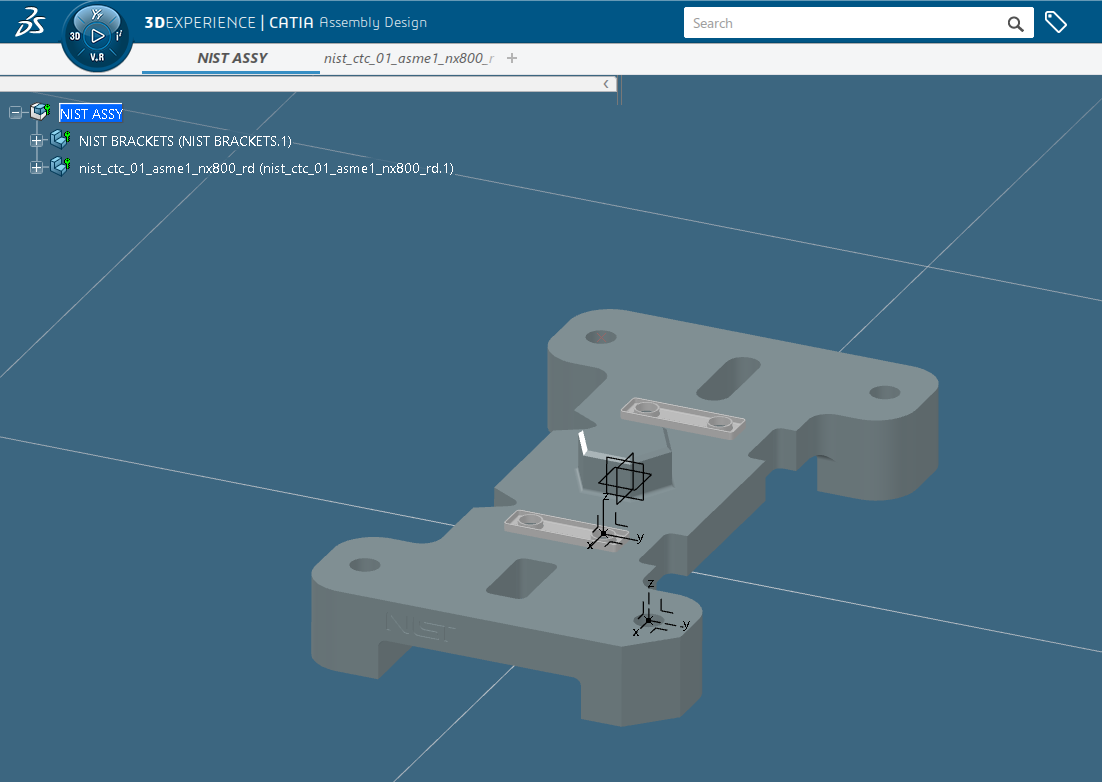Select the embossed NIST text on the plate

(x=420, y=627)
